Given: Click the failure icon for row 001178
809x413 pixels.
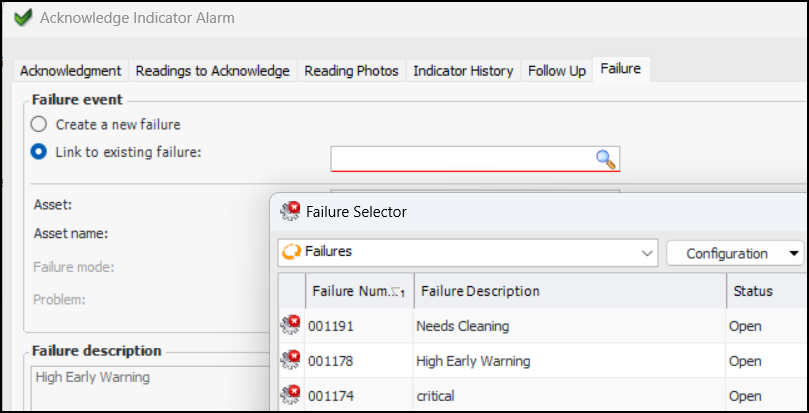Looking at the screenshot, I should [291, 361].
